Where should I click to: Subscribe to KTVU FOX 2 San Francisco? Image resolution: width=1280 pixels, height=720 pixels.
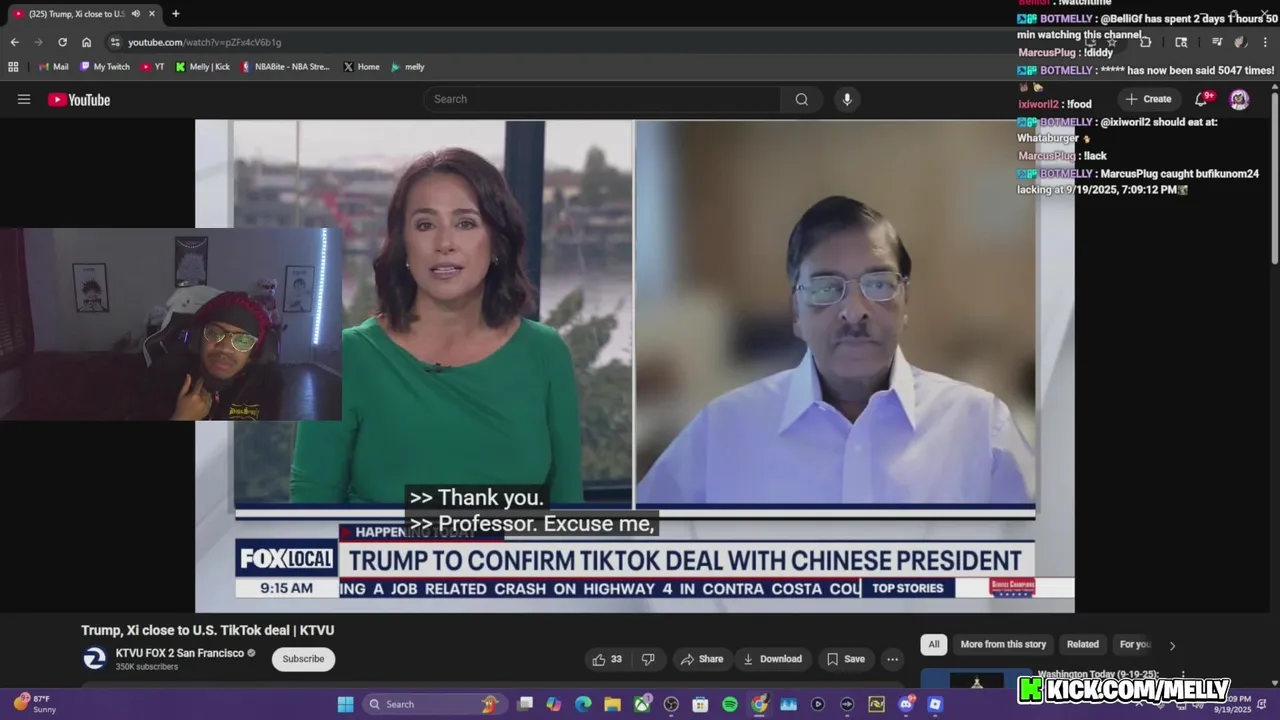point(303,659)
